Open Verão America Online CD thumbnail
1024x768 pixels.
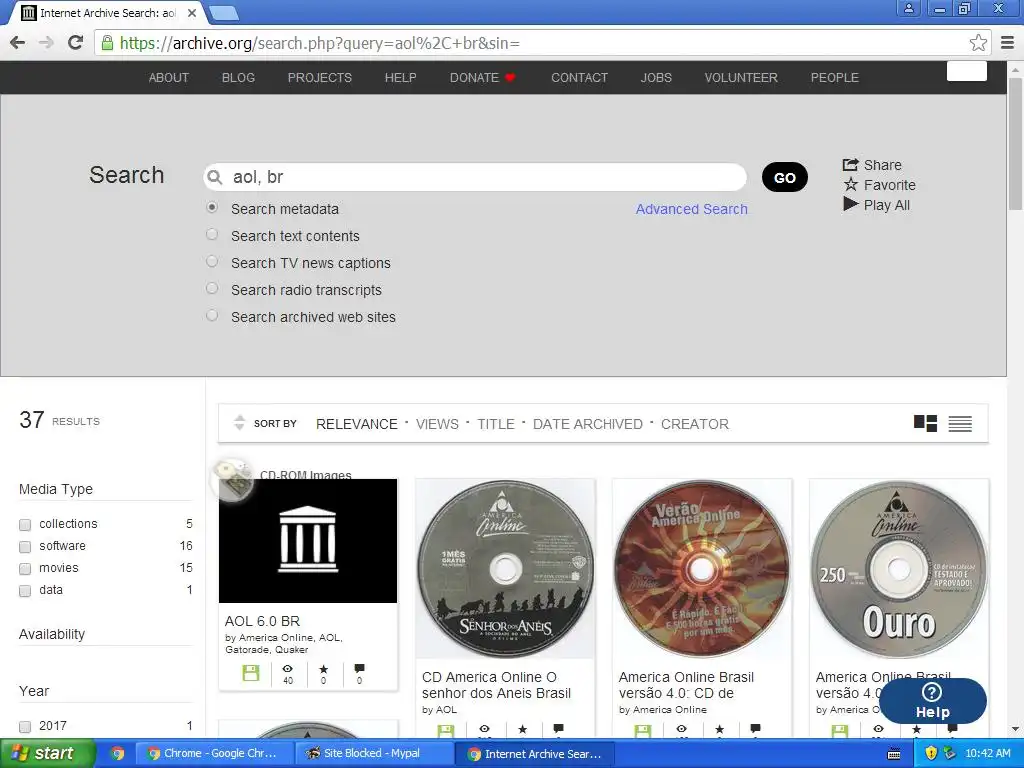click(x=702, y=568)
